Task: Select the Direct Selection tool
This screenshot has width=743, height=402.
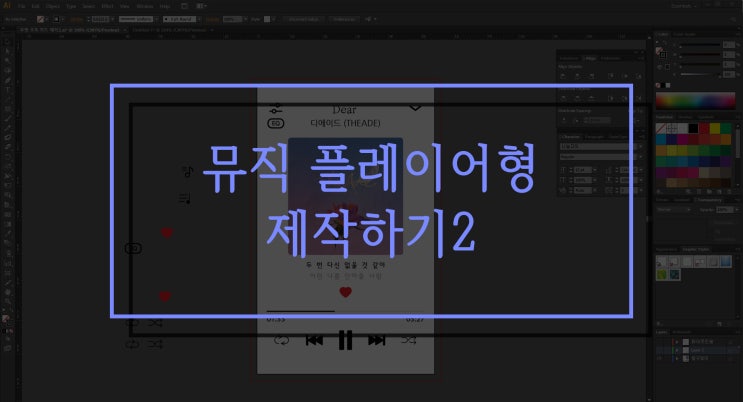Action: 7,51
